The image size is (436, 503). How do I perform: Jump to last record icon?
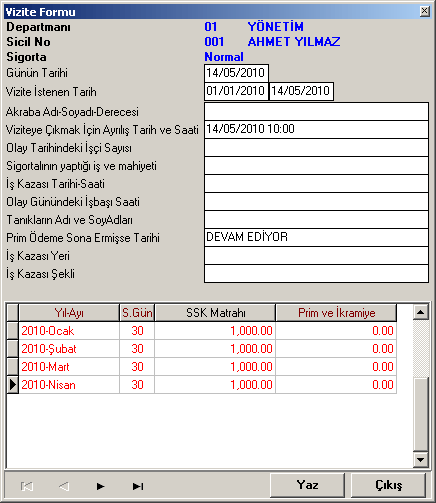pos(138,486)
